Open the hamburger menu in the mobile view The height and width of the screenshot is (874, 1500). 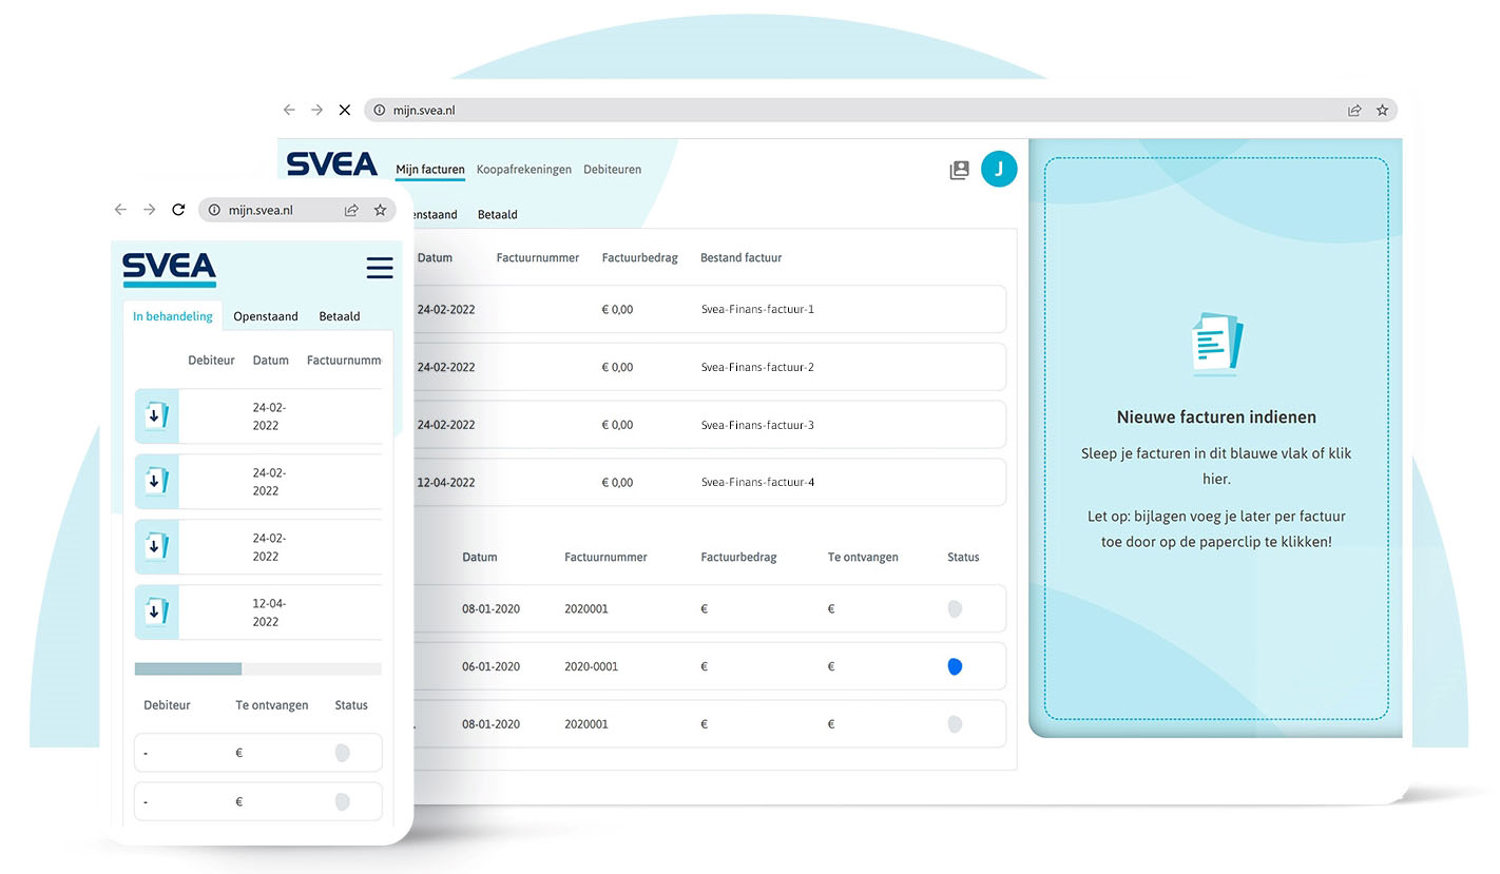pos(379,268)
